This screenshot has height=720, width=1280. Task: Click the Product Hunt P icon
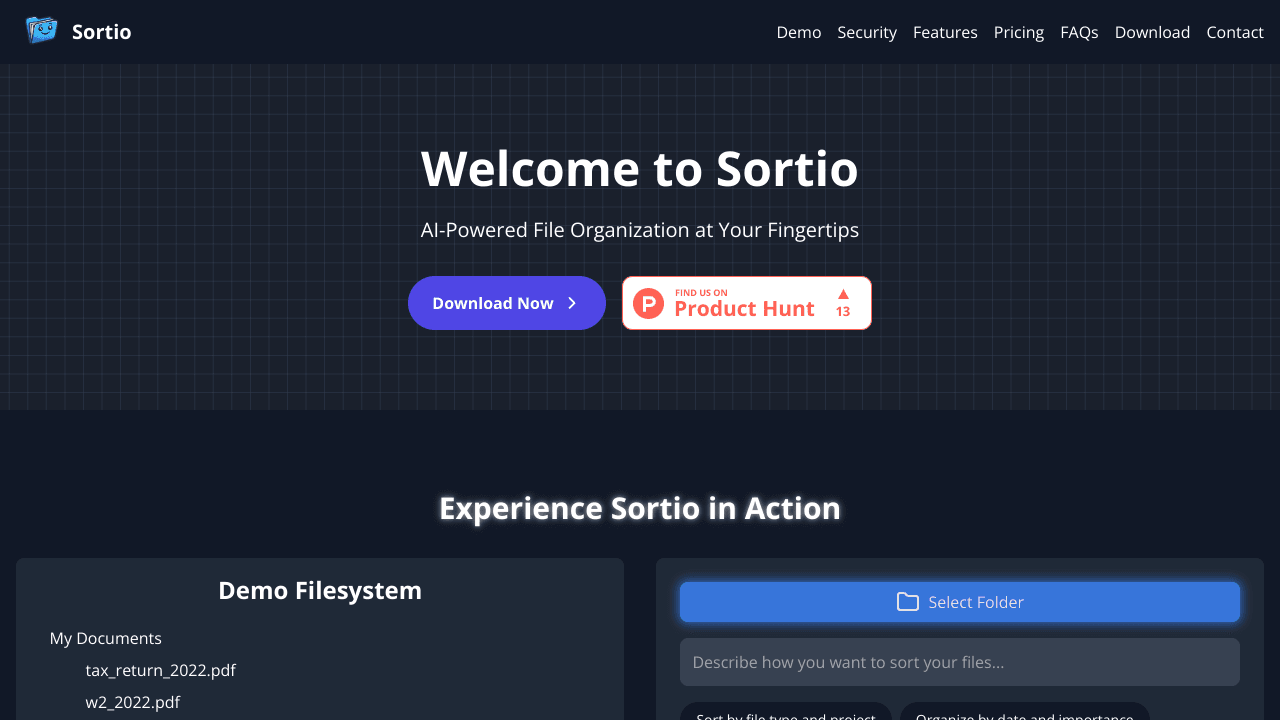pyautogui.click(x=648, y=303)
